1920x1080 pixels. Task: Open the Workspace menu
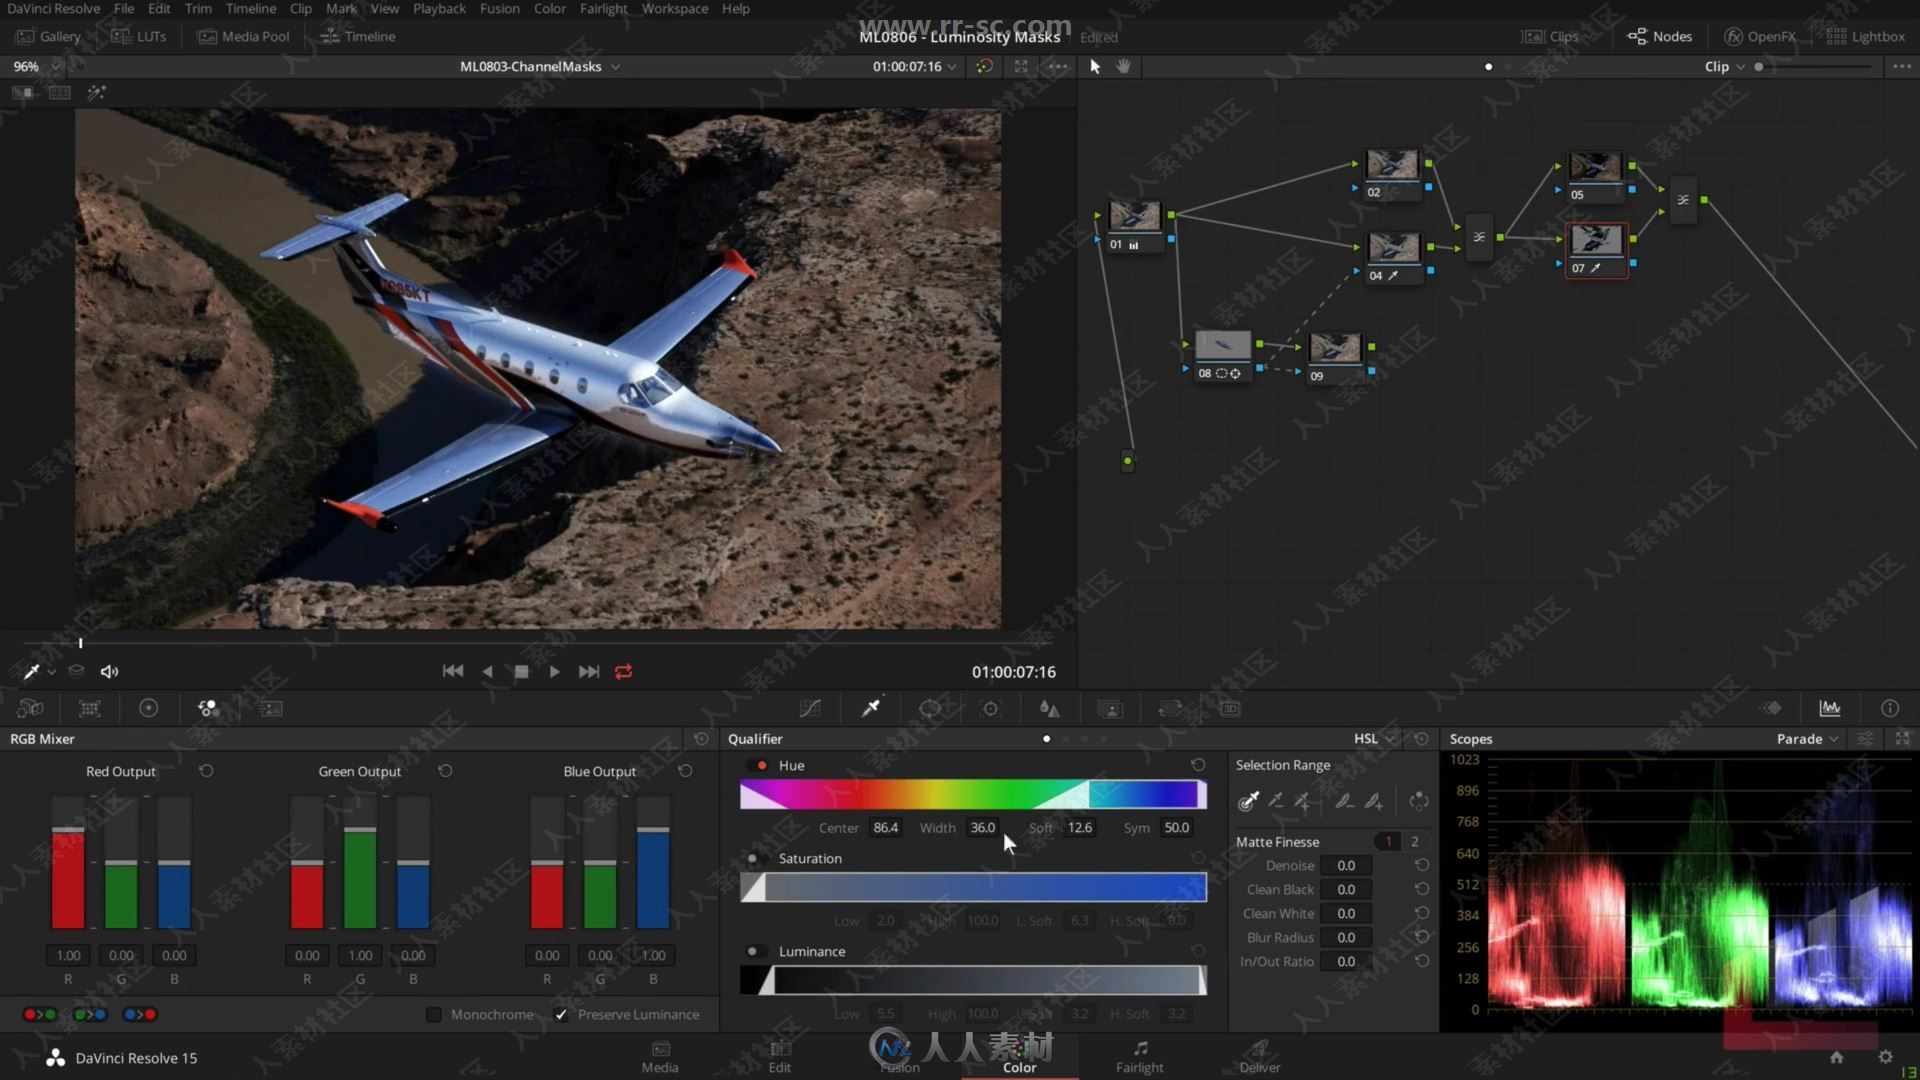pyautogui.click(x=674, y=8)
